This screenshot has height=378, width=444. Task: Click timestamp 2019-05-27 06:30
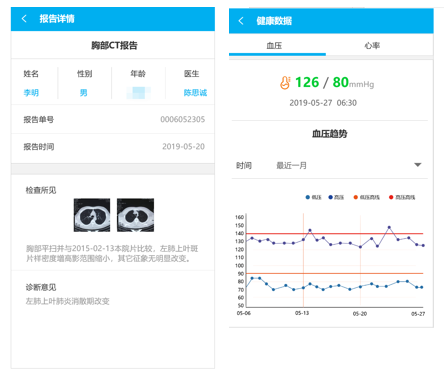coord(323,103)
